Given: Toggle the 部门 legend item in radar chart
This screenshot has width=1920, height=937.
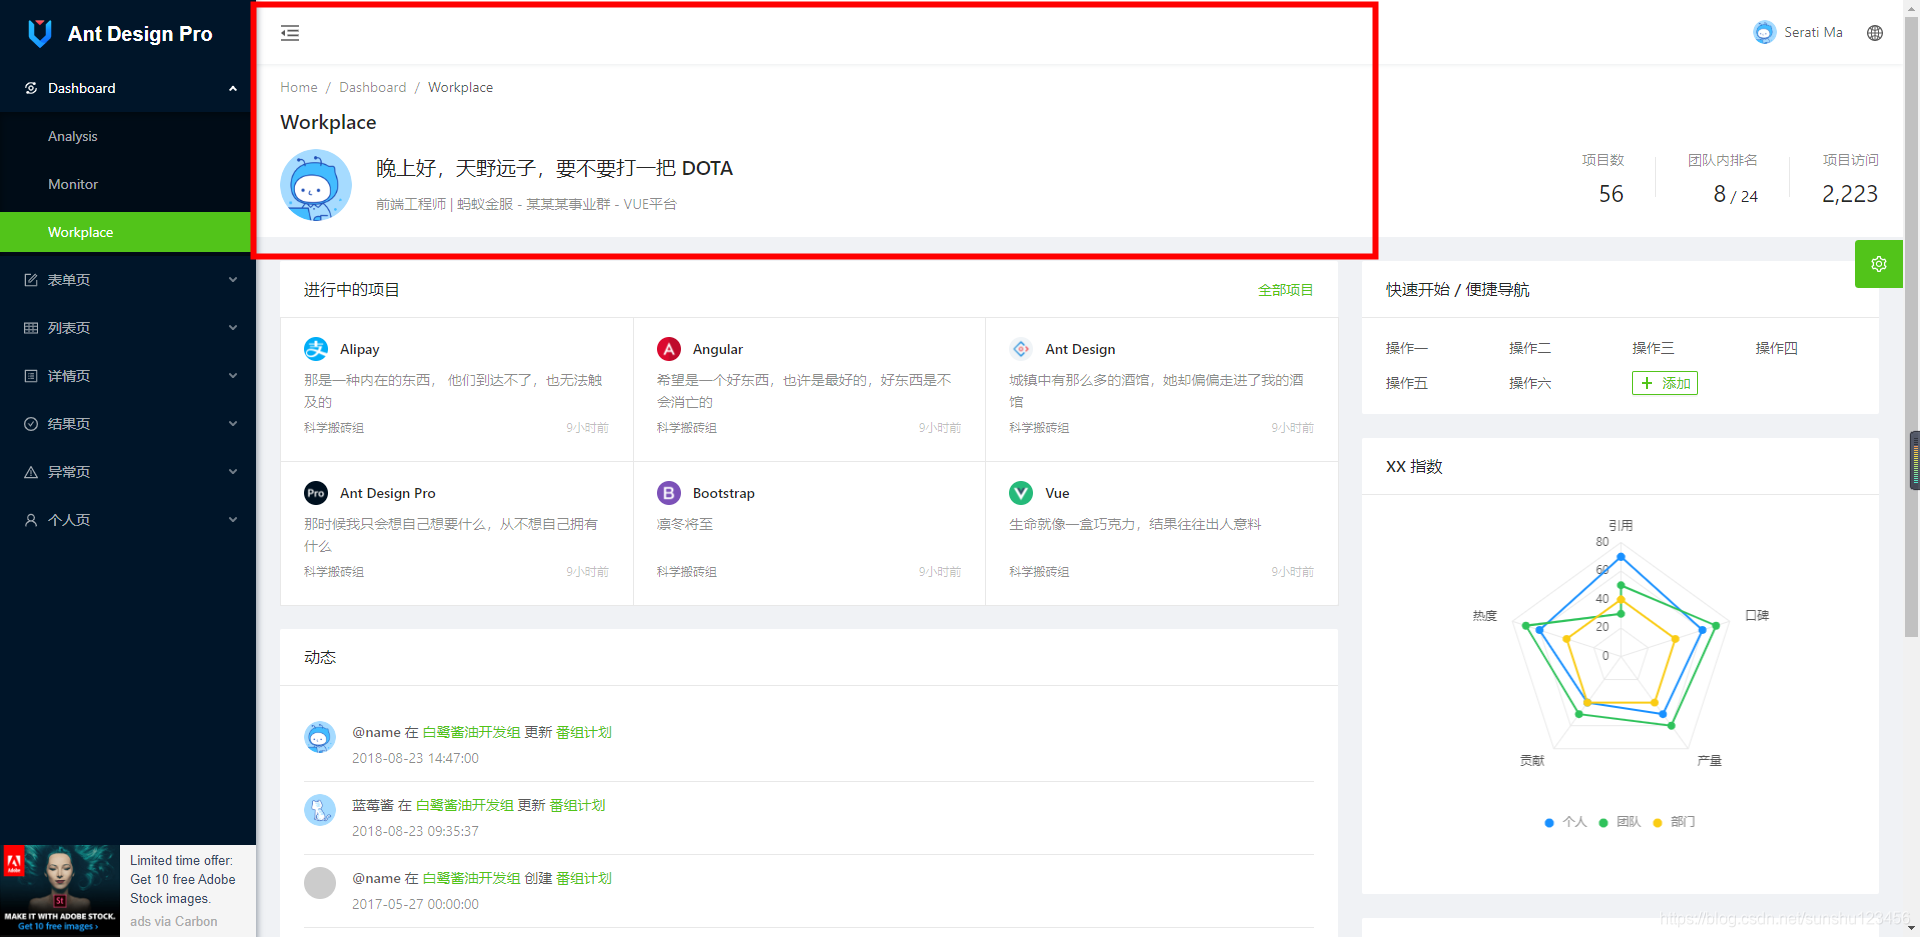Looking at the screenshot, I should pos(1674,822).
